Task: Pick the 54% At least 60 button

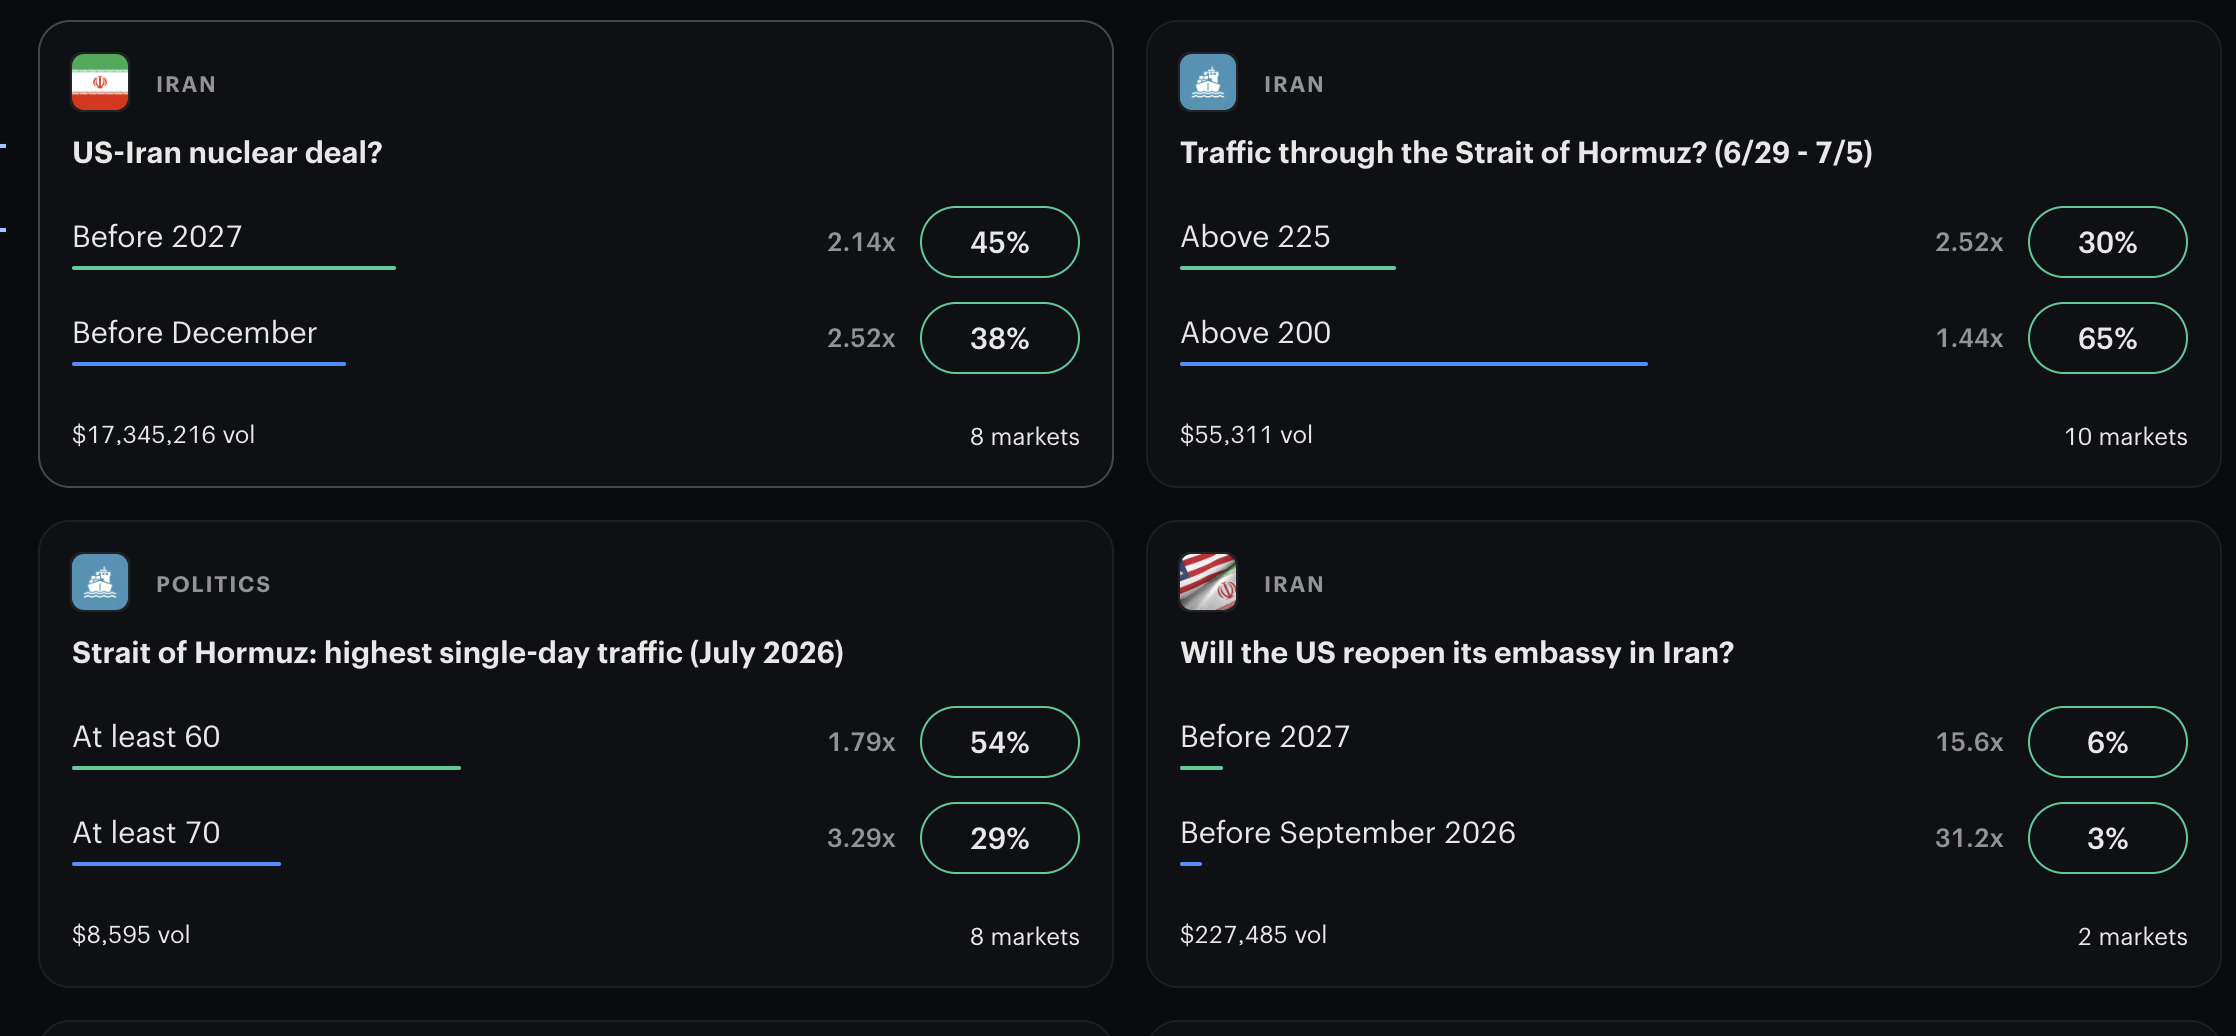Action: tap(999, 742)
